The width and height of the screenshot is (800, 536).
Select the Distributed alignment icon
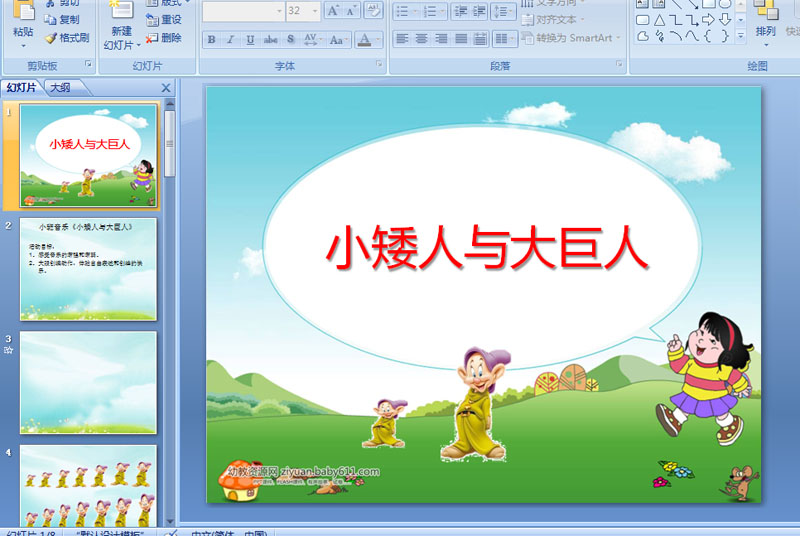click(480, 38)
